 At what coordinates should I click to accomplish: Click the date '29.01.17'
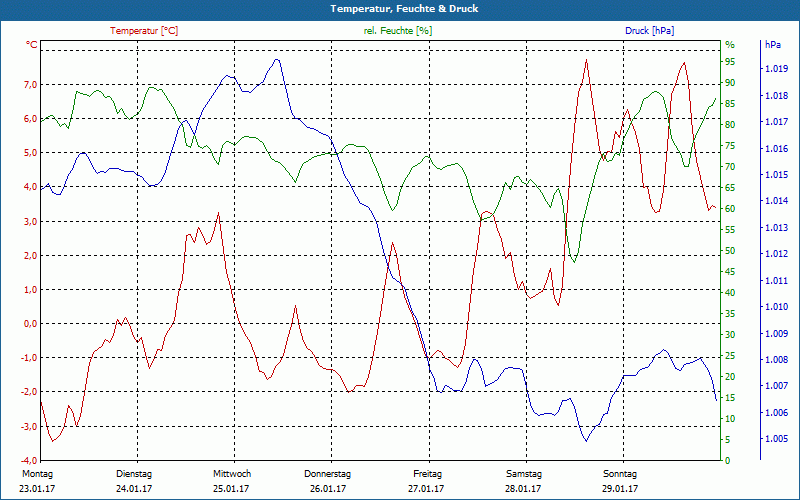pos(619,489)
